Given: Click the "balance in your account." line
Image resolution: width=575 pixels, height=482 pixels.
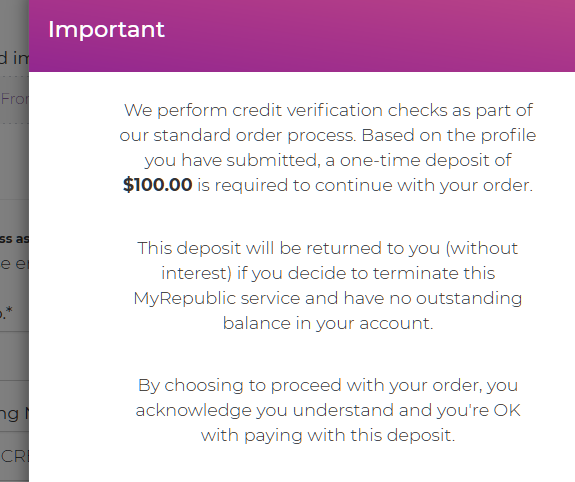Looking at the screenshot, I should click(328, 323).
